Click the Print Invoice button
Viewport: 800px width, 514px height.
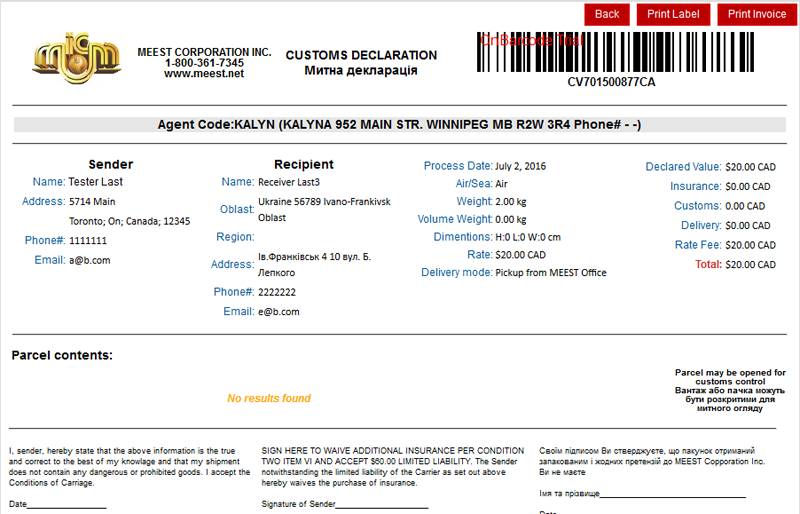pyautogui.click(x=757, y=14)
